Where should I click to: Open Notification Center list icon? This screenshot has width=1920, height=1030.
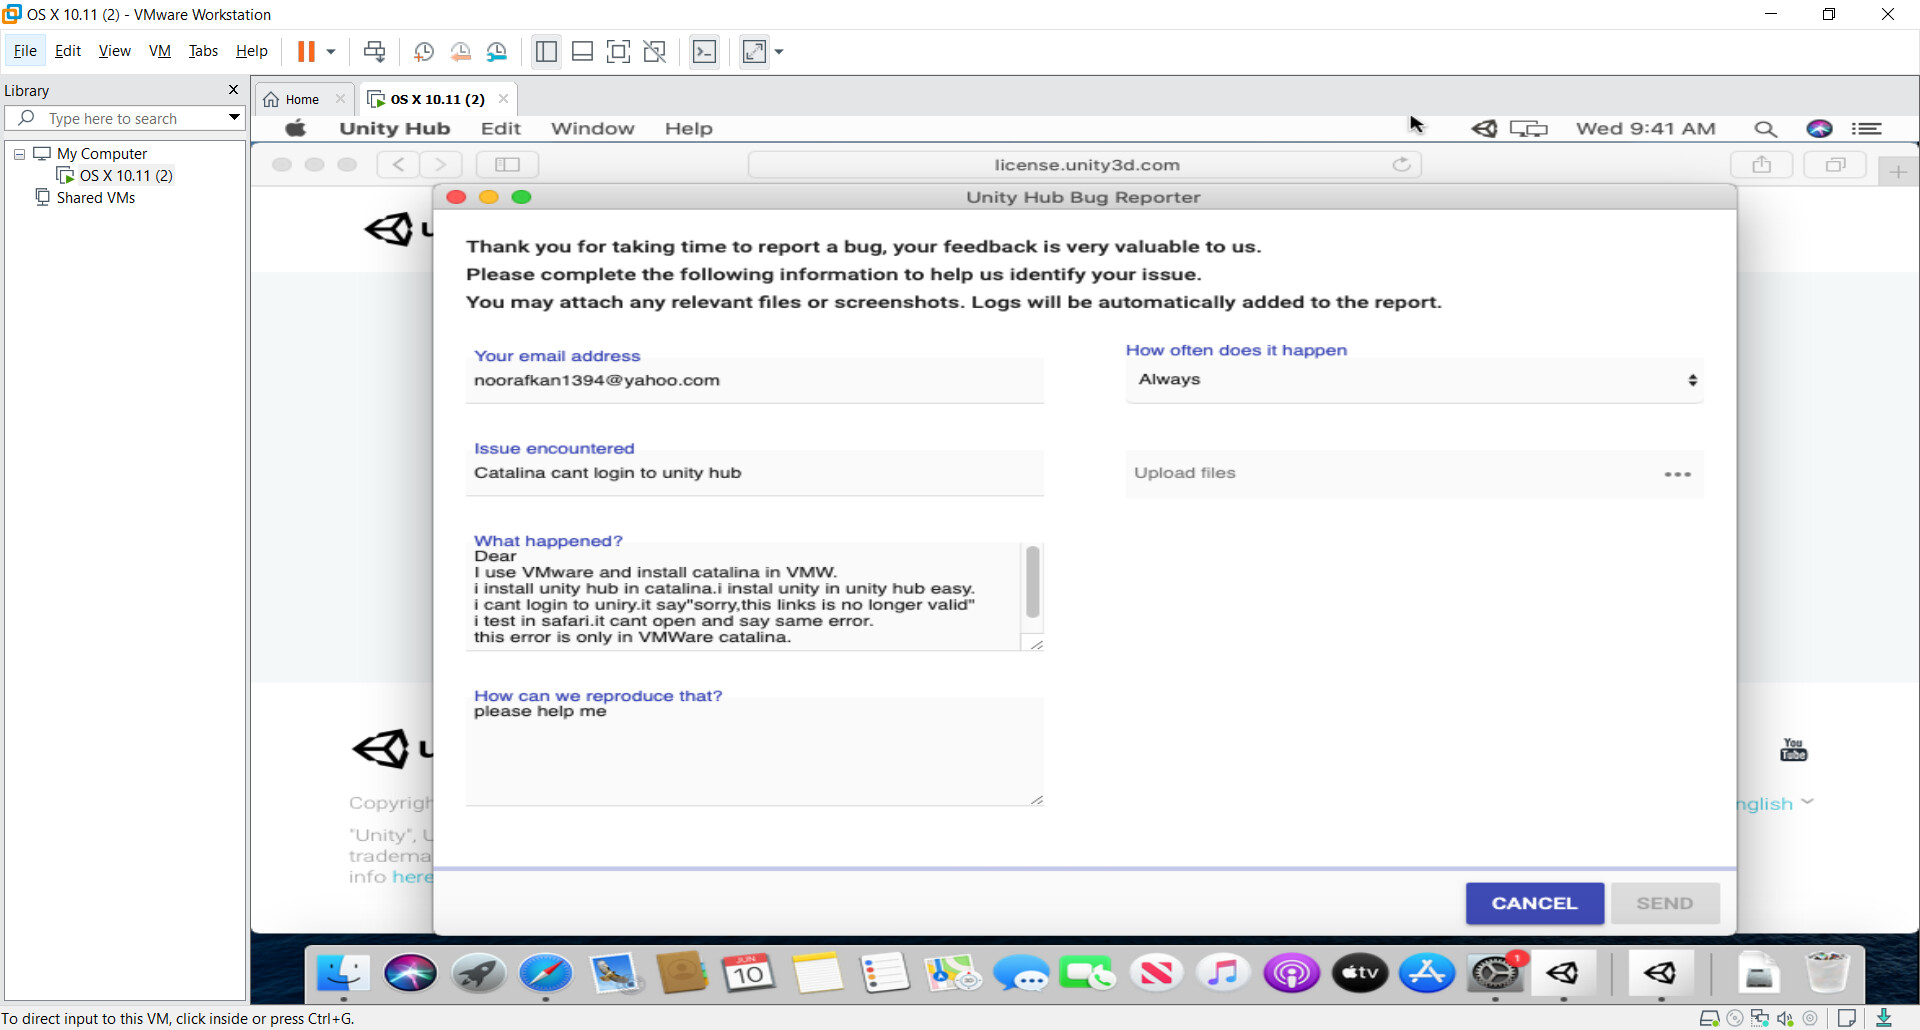click(x=1866, y=128)
